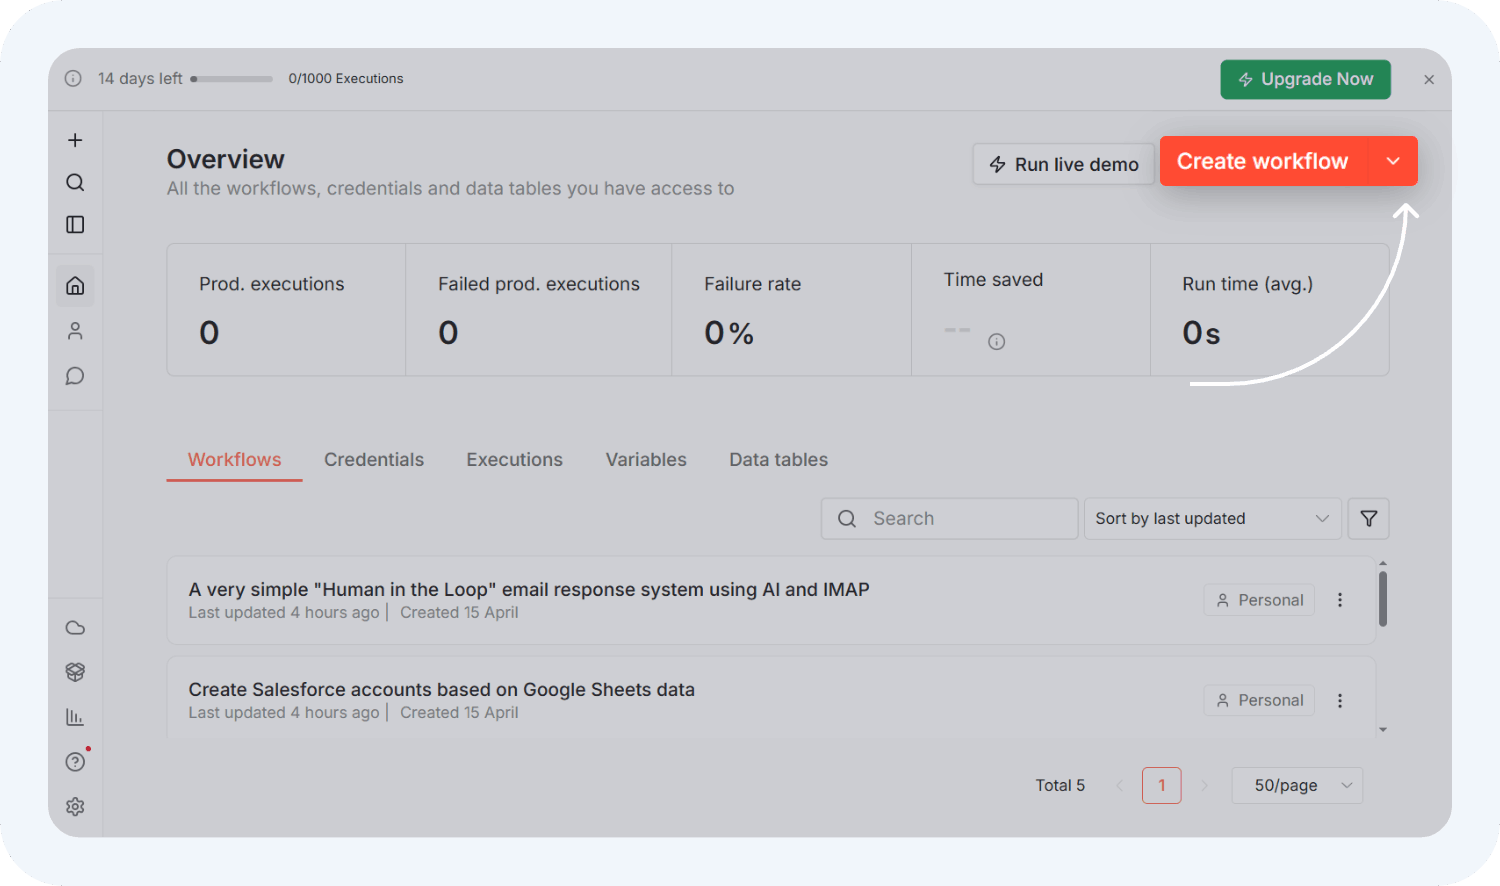Click the cloud icon in sidebar

click(75, 628)
